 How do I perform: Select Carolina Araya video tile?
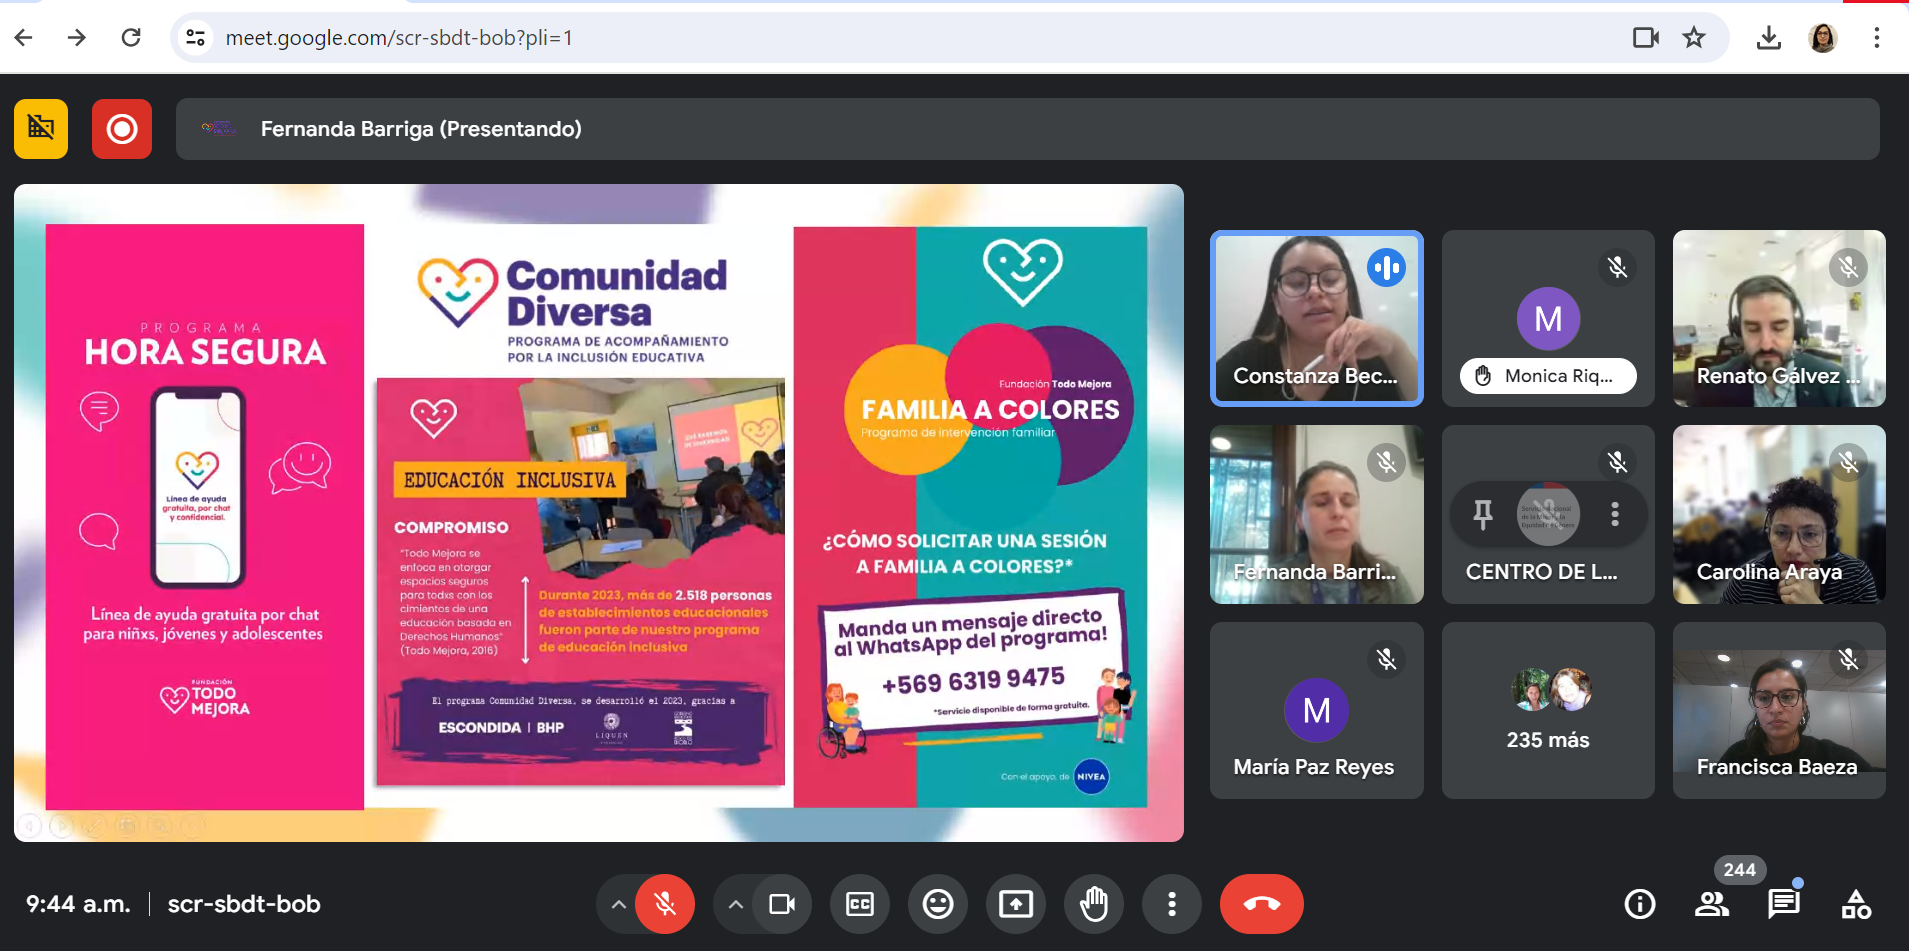pyautogui.click(x=1779, y=514)
